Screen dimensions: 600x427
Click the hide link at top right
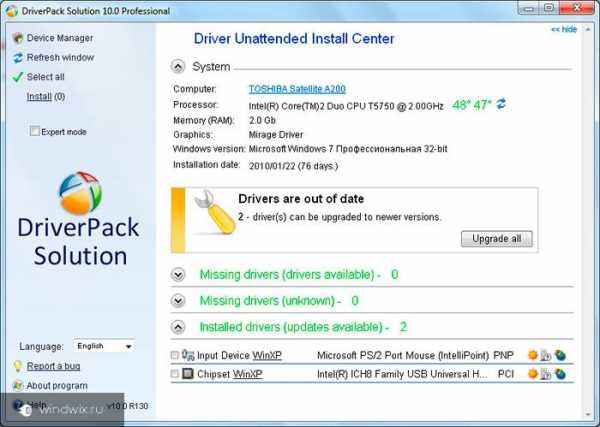564,29
